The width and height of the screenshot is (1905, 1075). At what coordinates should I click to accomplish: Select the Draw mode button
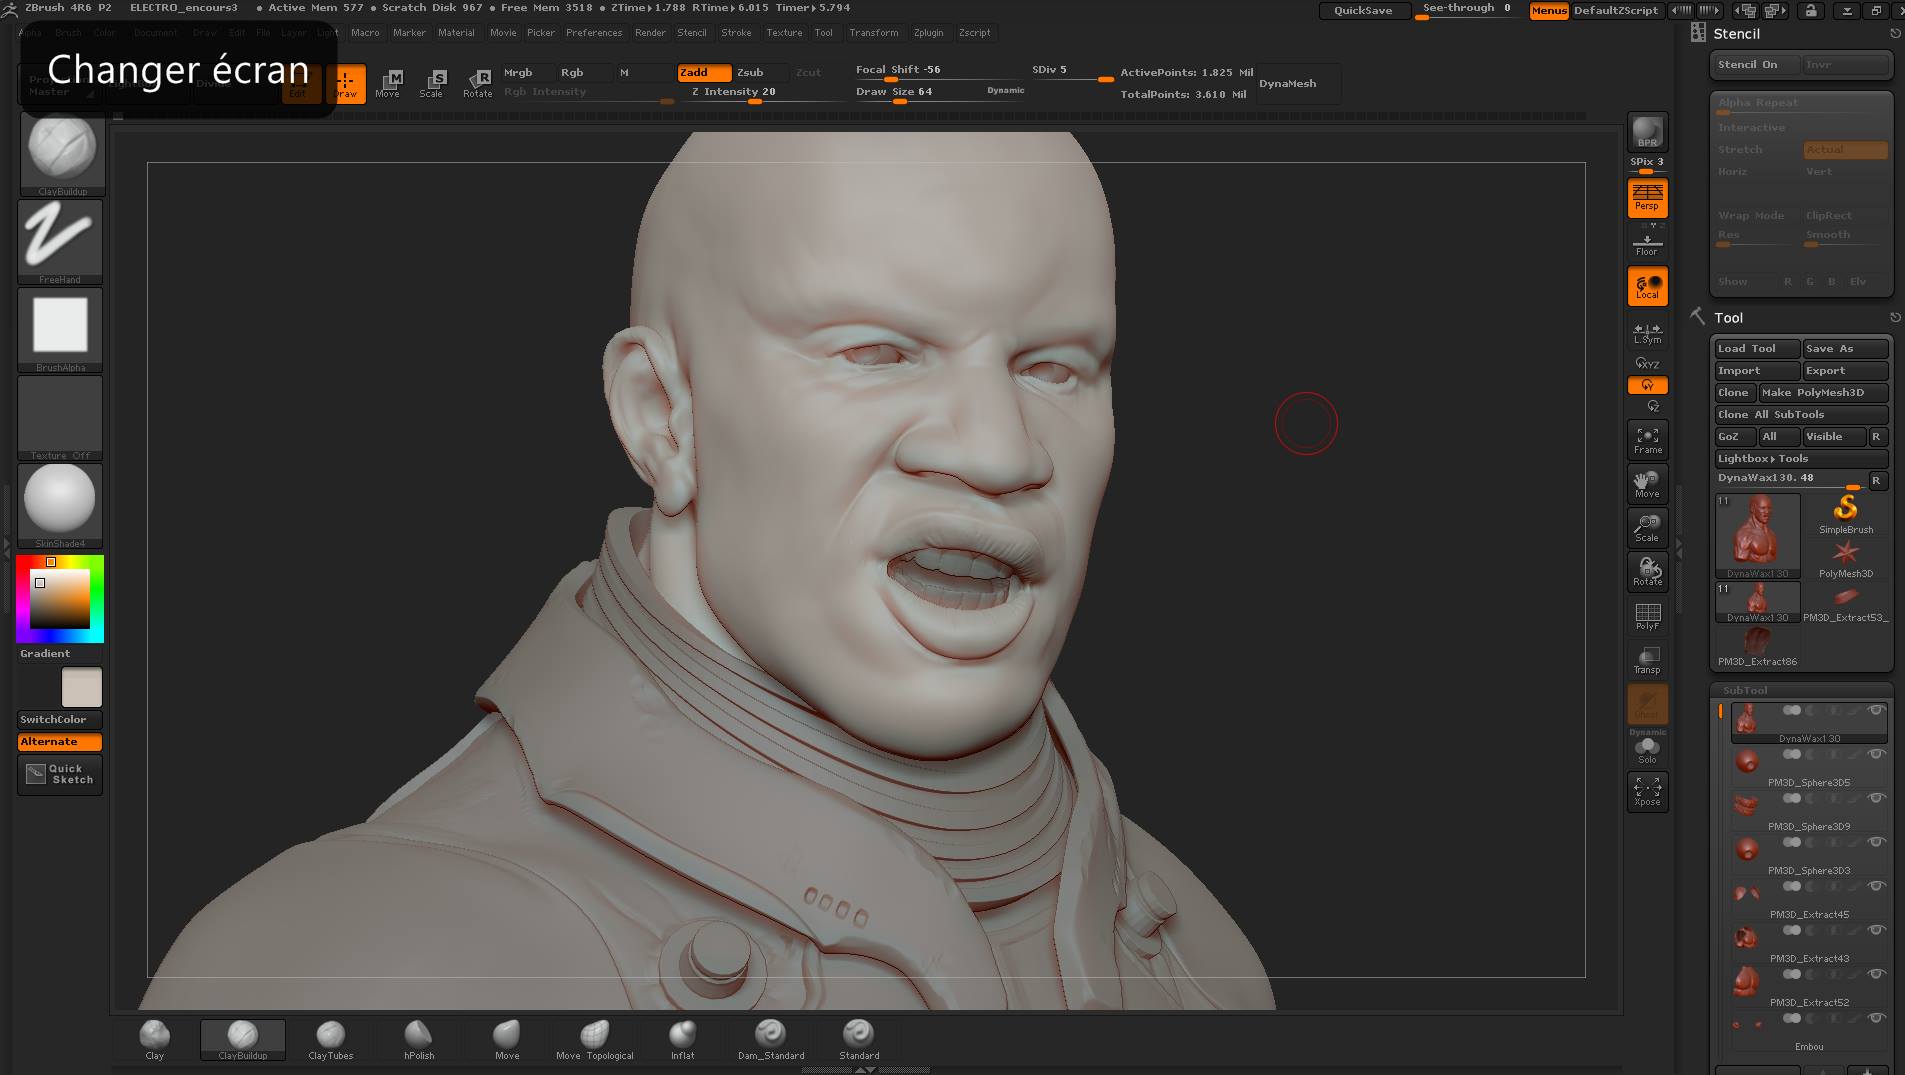(346, 83)
